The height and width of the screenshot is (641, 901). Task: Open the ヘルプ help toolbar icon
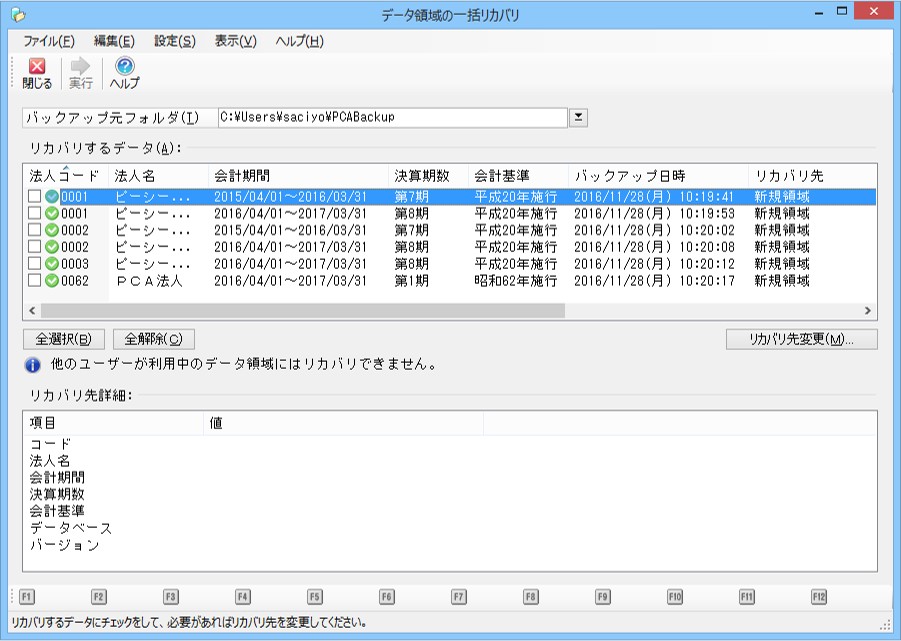[x=124, y=67]
